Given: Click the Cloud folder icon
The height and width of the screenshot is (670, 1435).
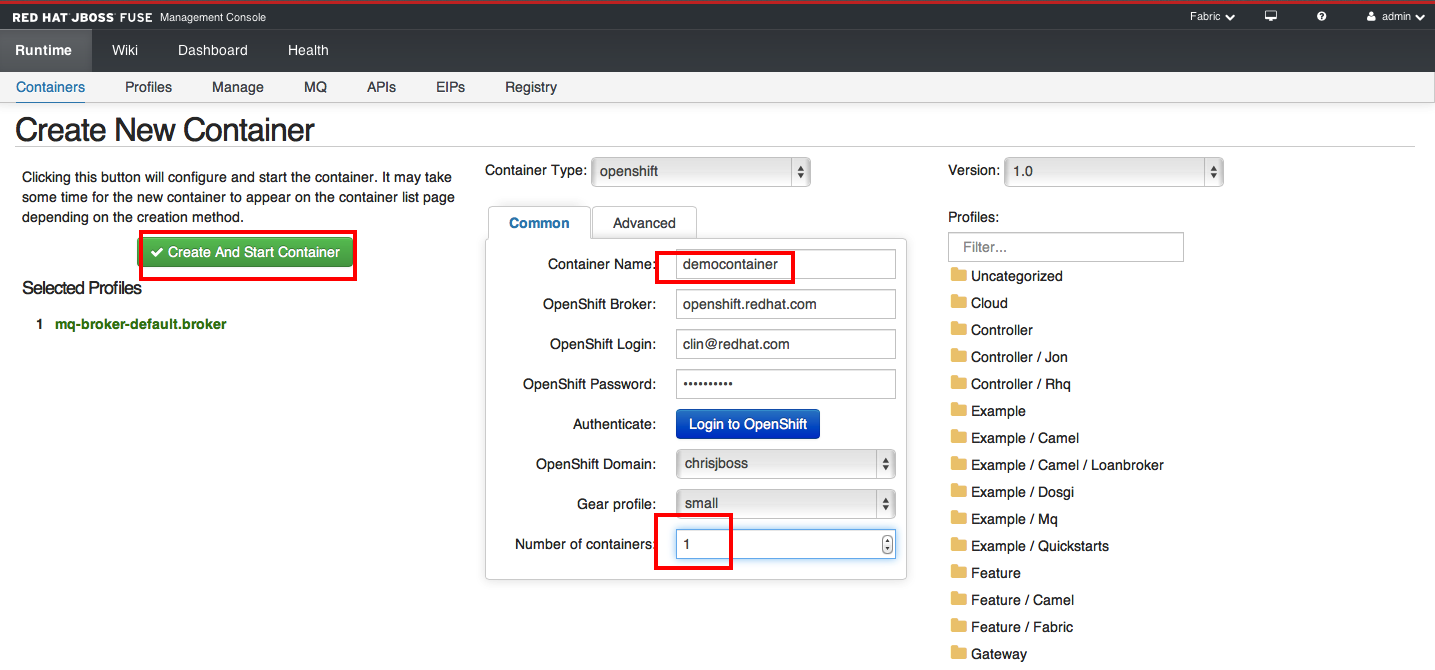Looking at the screenshot, I should click(959, 302).
